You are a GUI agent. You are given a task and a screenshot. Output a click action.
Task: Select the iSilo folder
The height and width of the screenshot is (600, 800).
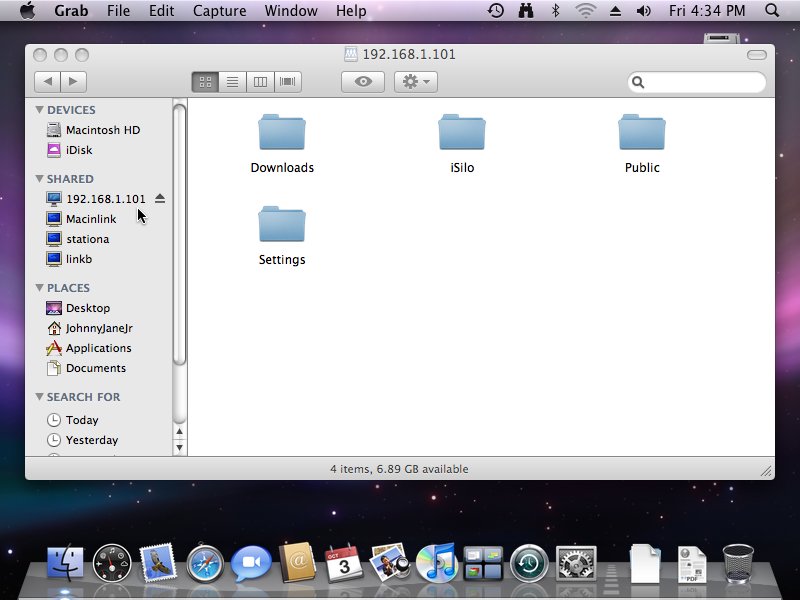tap(462, 132)
